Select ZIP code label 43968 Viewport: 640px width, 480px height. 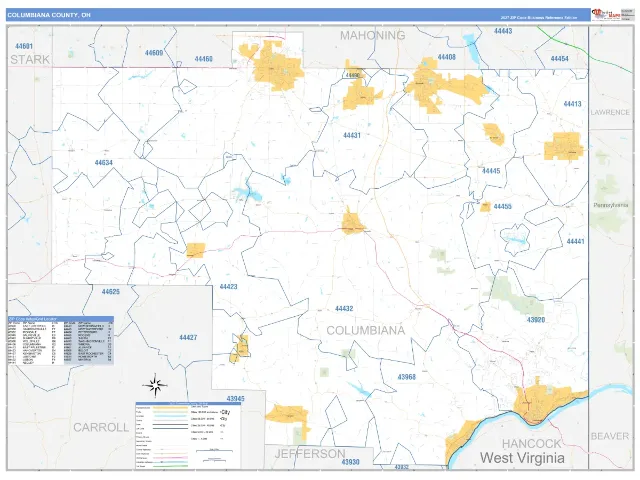[x=407, y=377]
